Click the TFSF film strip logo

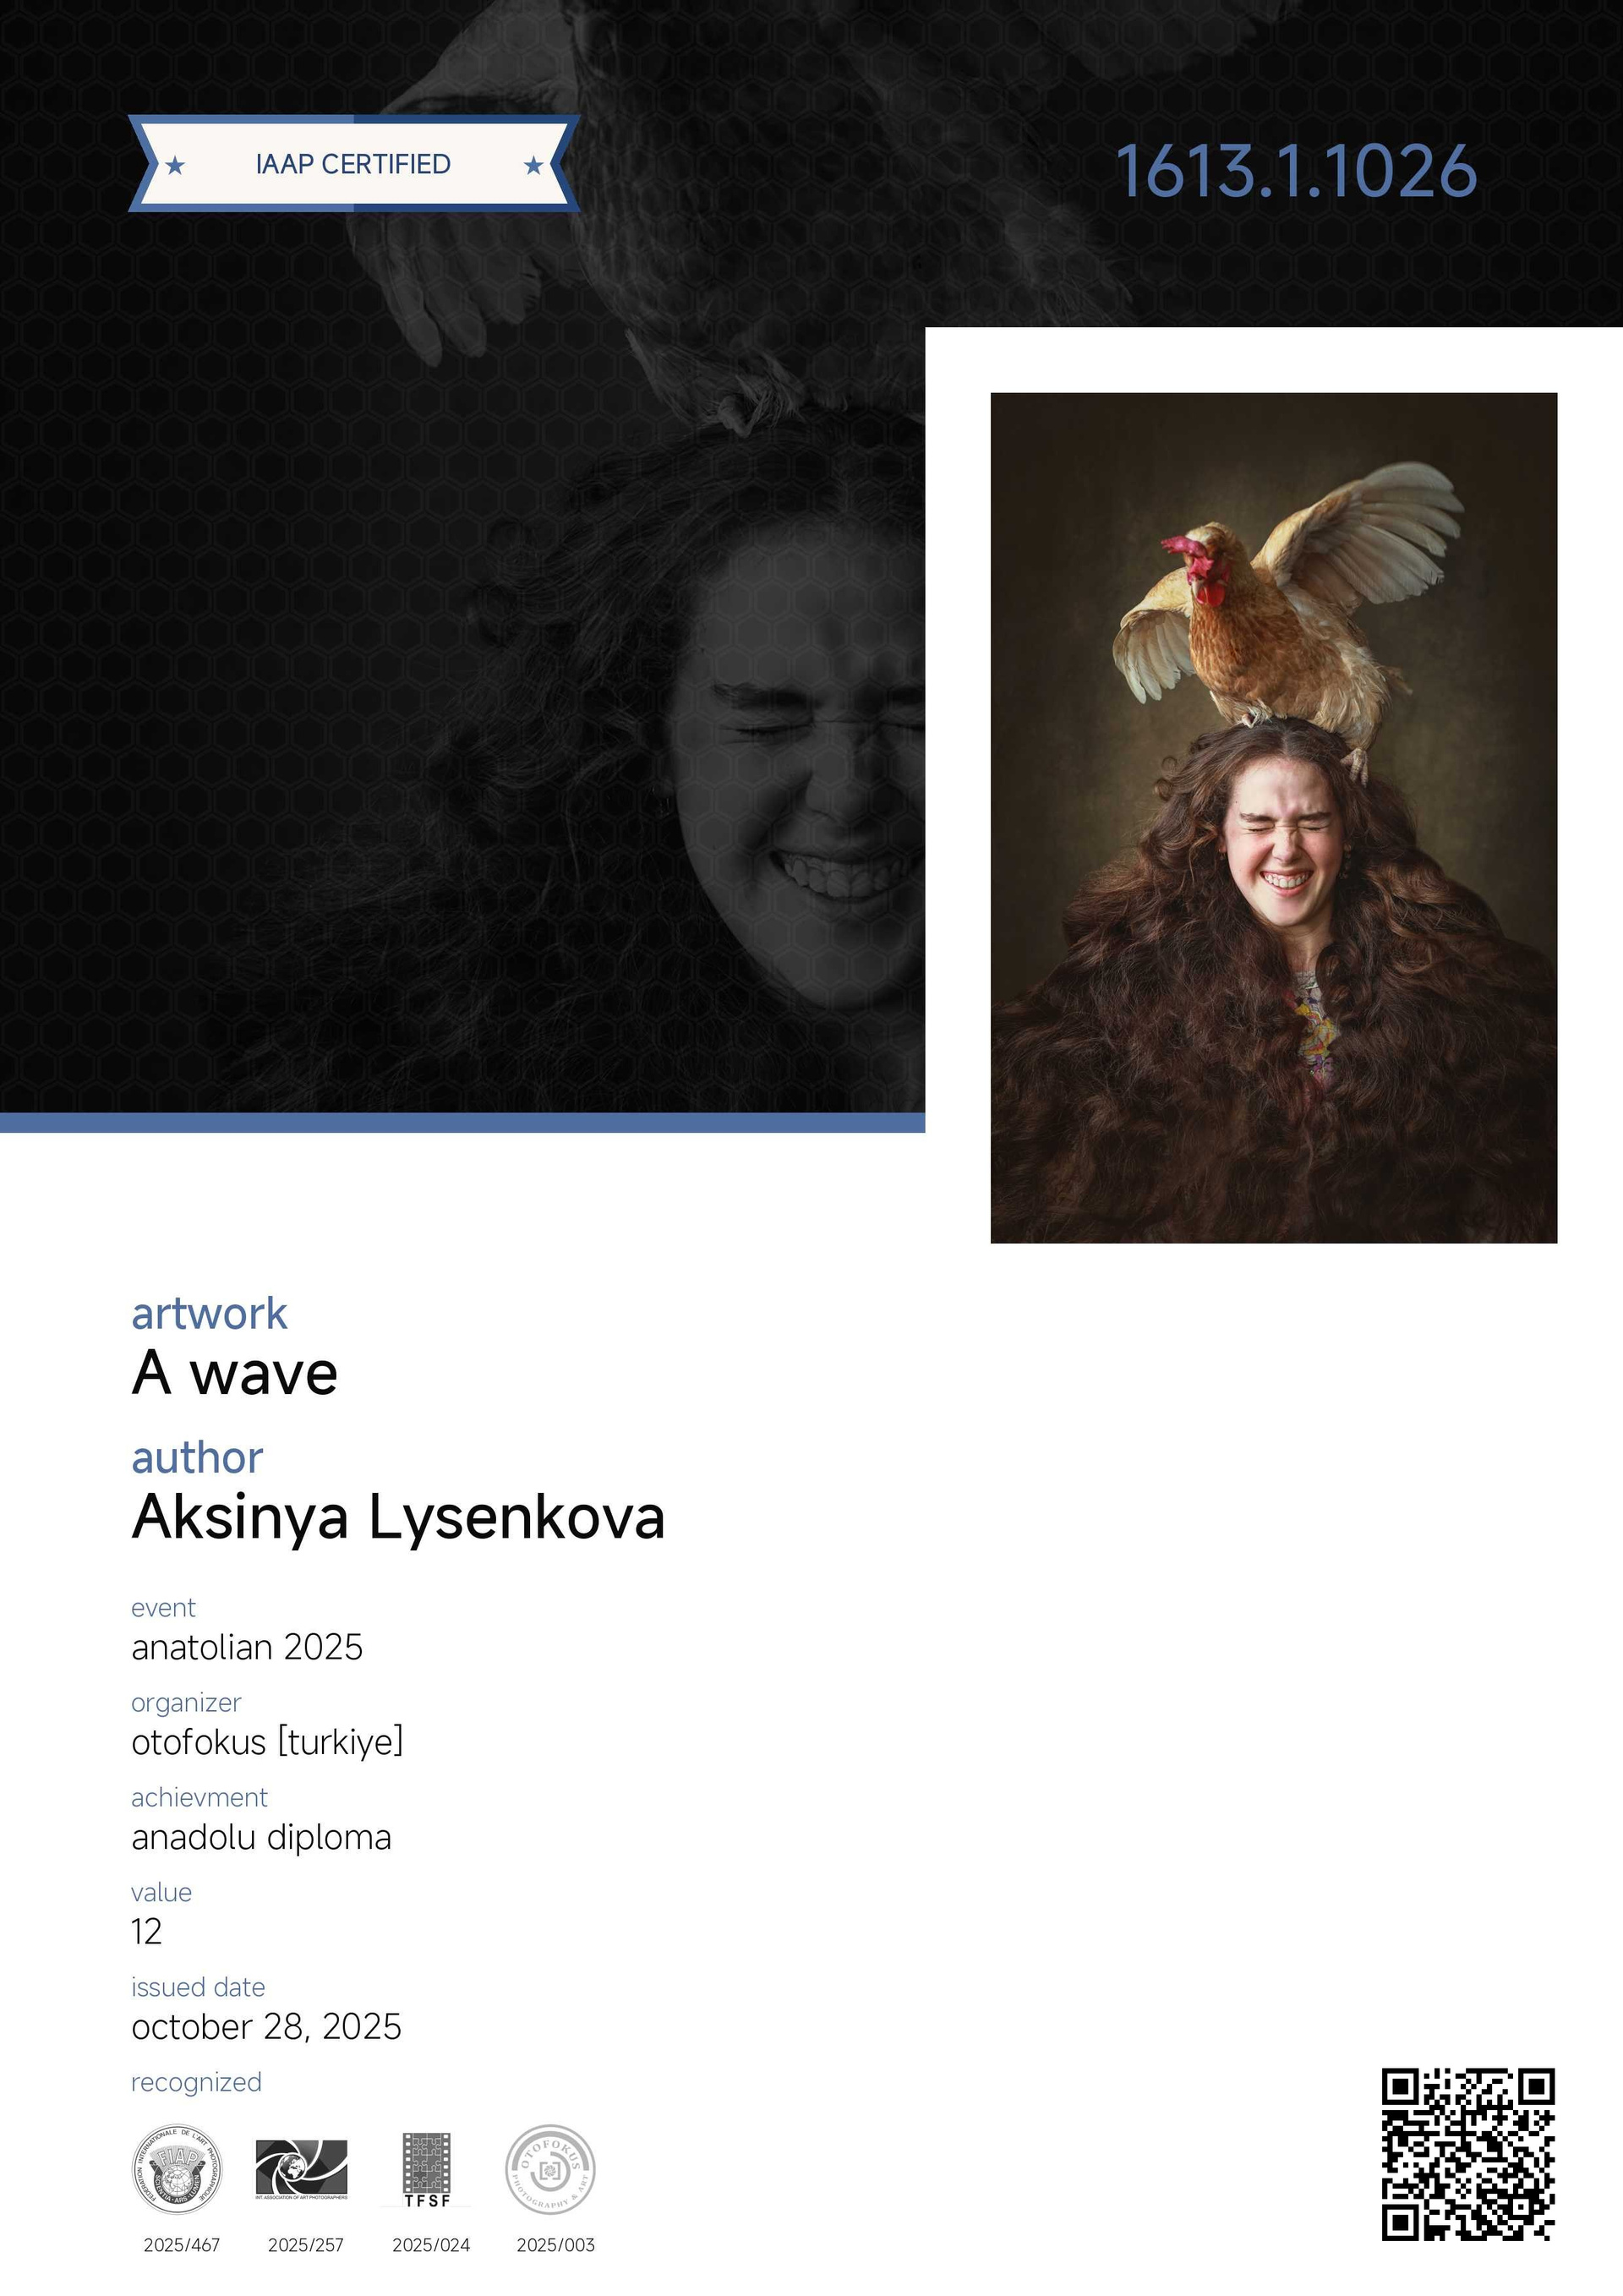coord(426,2169)
